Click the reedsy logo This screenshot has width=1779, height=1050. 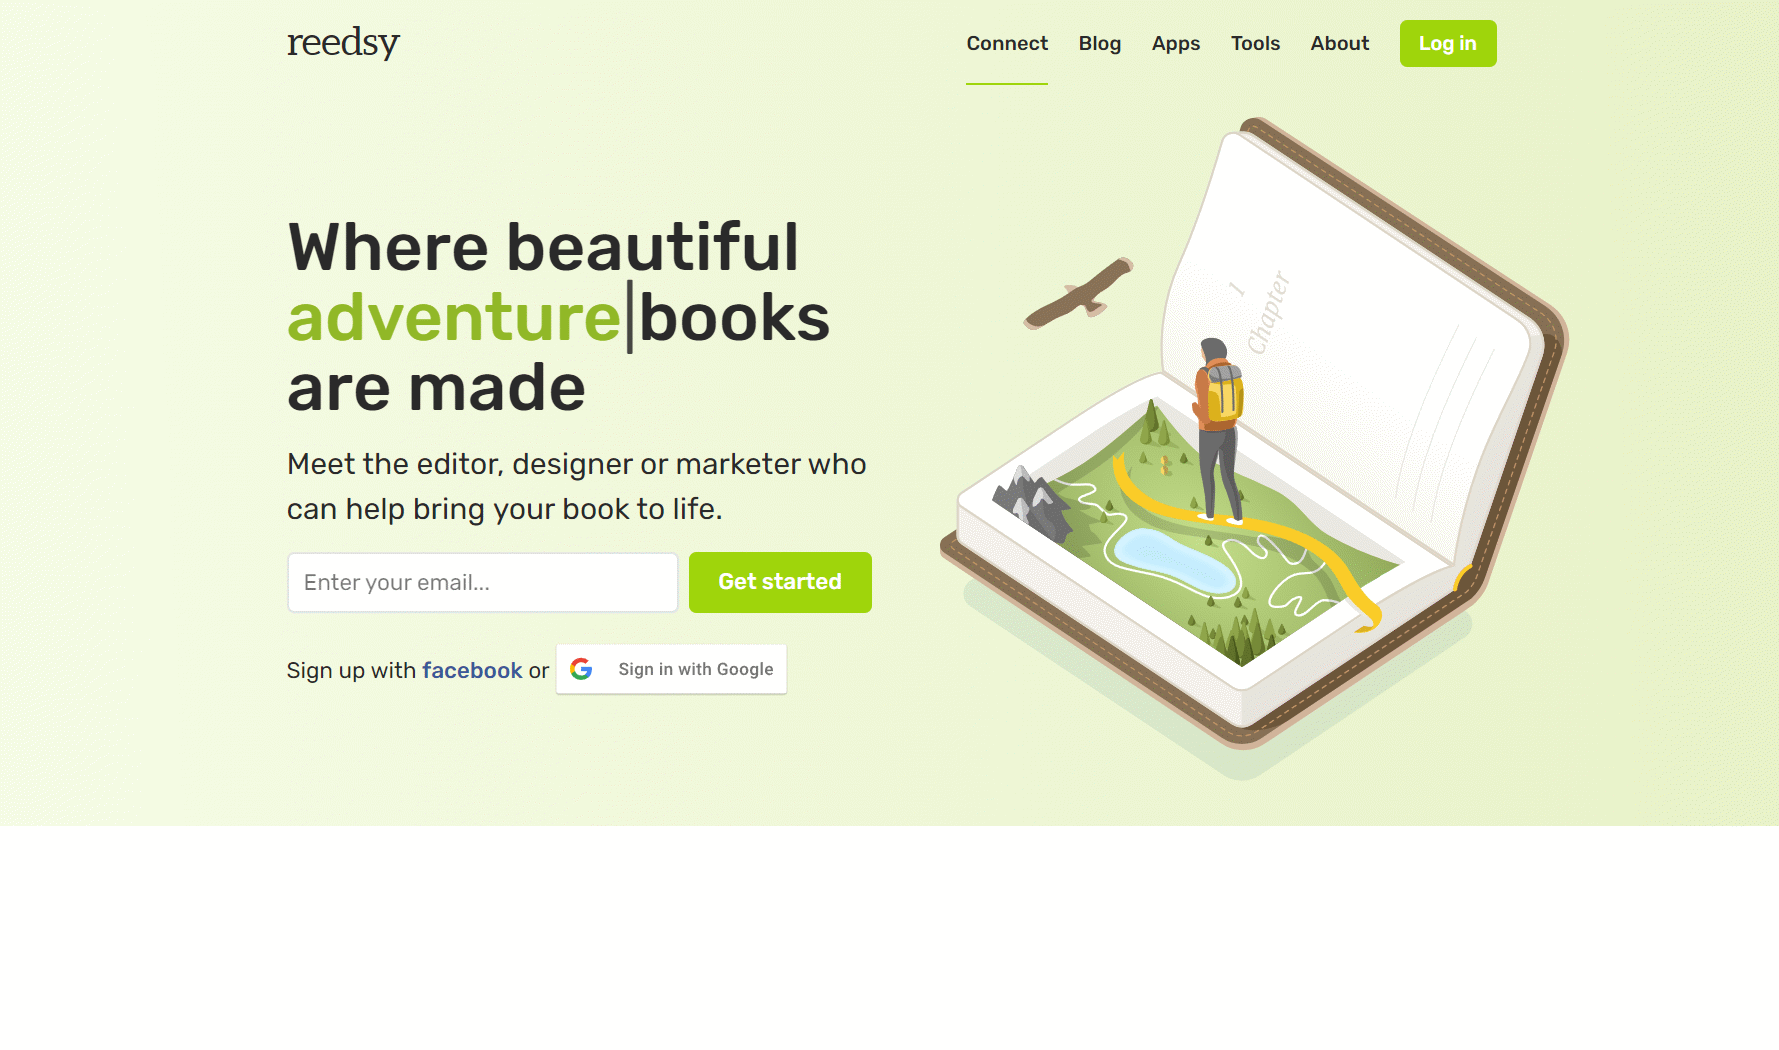tap(343, 43)
